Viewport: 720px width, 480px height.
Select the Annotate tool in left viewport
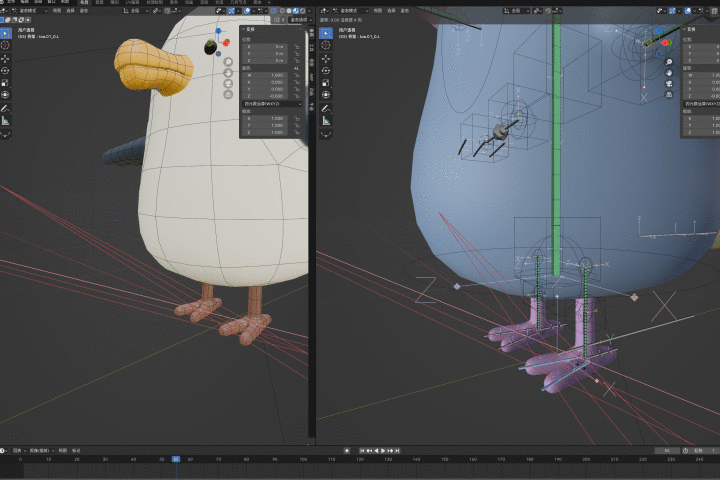[x=6, y=109]
